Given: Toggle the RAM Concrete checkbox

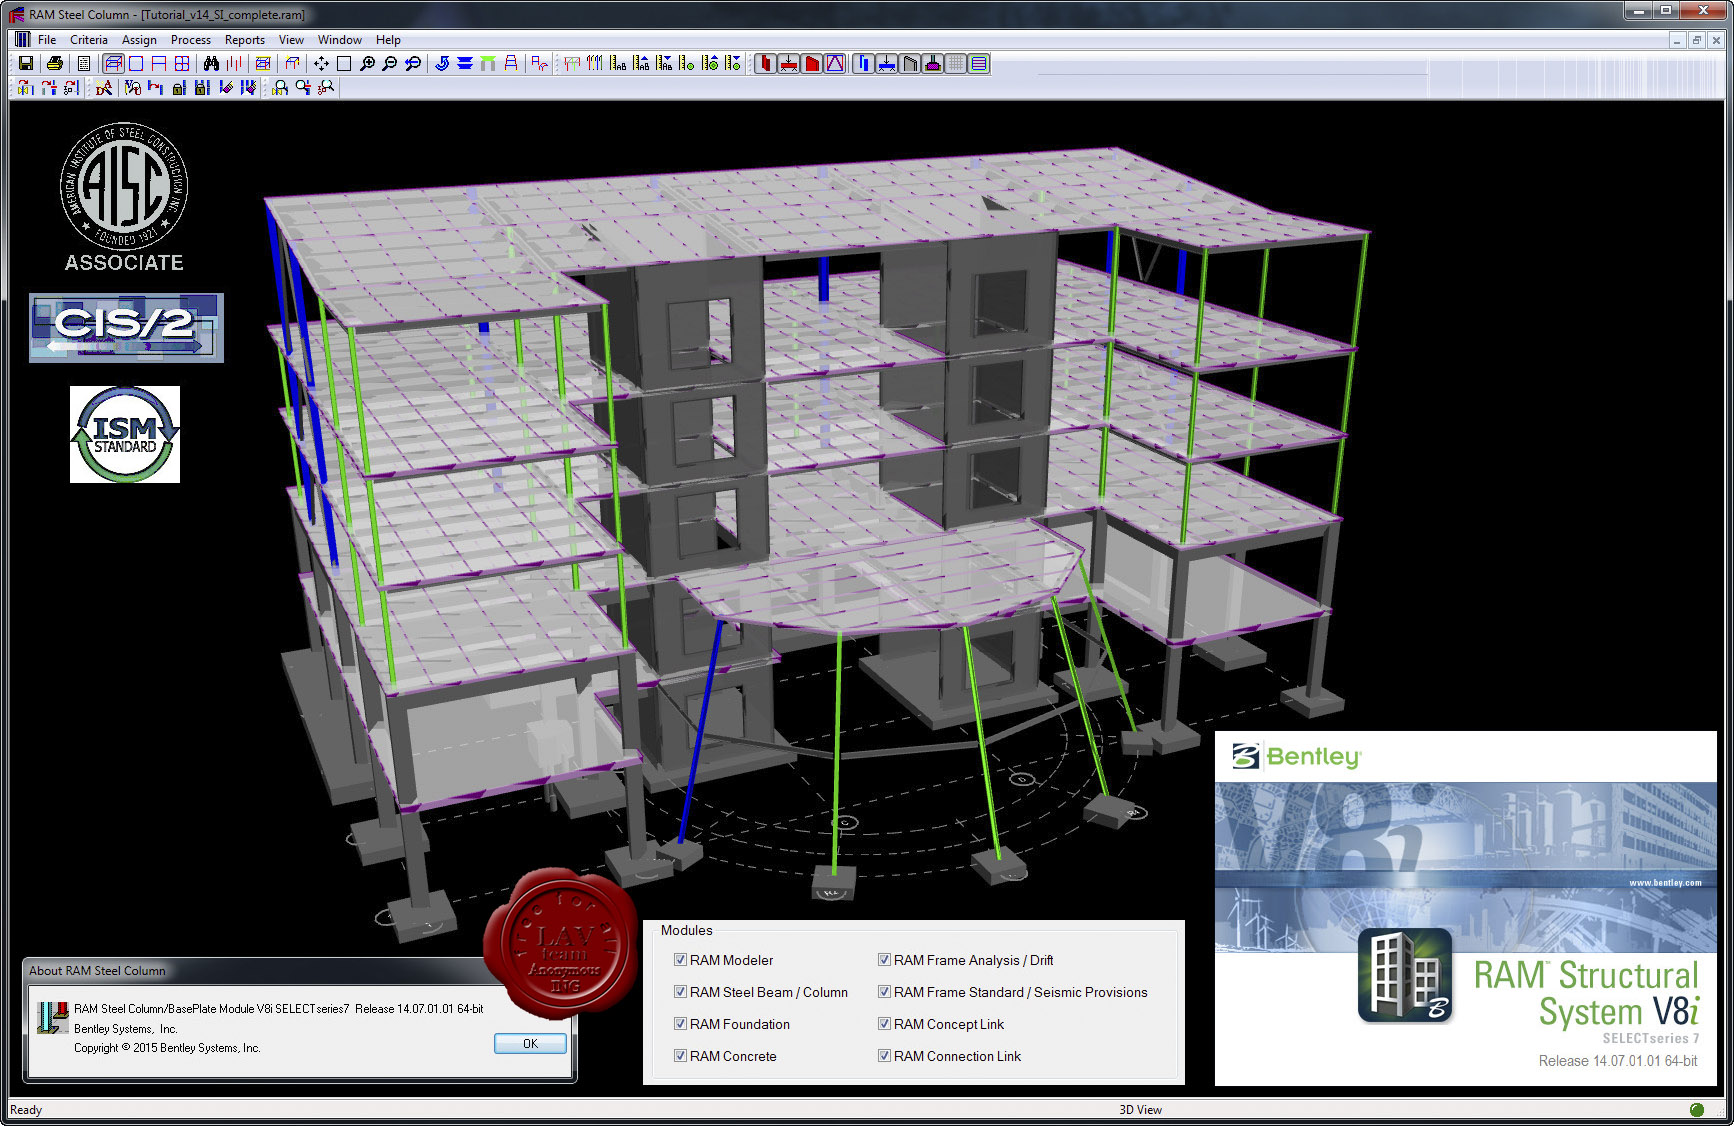Looking at the screenshot, I should tap(680, 1056).
